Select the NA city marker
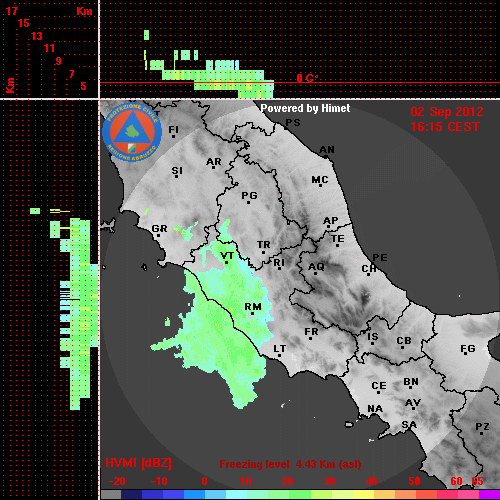The image size is (500, 500). tap(375, 409)
